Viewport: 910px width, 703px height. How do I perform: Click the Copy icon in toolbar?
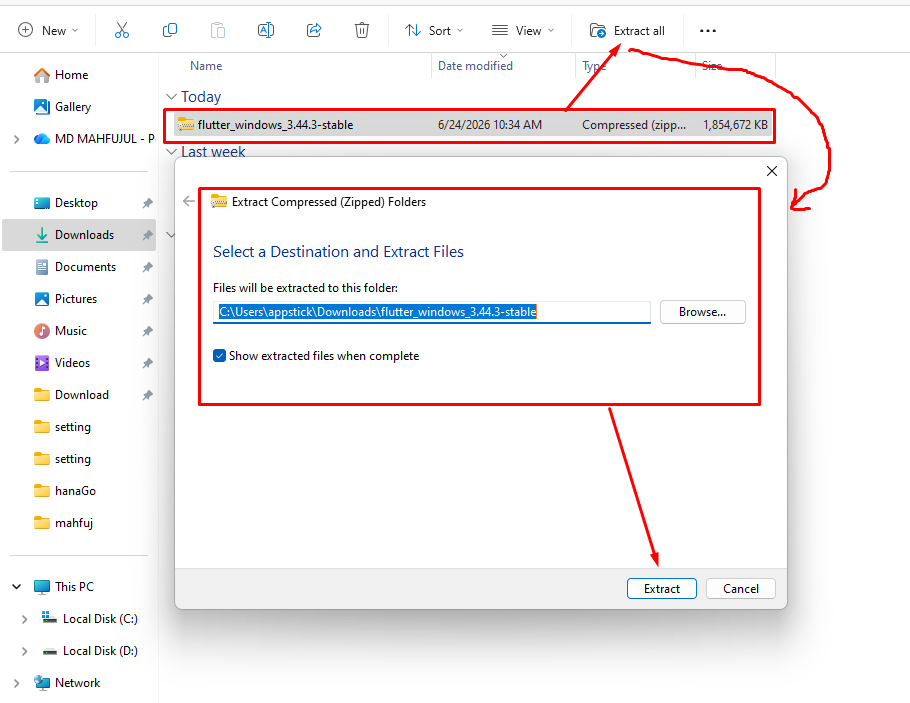(169, 30)
